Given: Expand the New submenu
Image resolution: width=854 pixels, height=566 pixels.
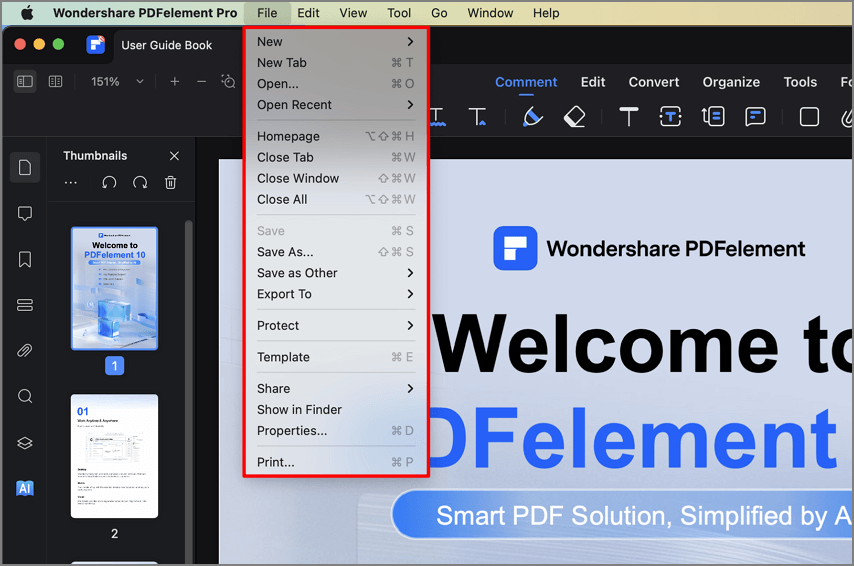Looking at the screenshot, I should [336, 41].
